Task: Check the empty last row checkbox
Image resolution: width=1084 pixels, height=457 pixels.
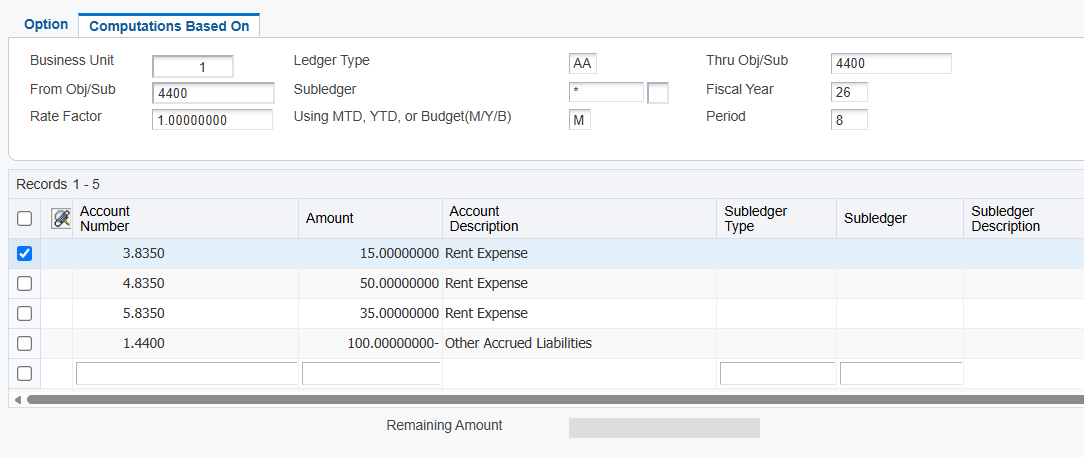Action: pos(24,373)
